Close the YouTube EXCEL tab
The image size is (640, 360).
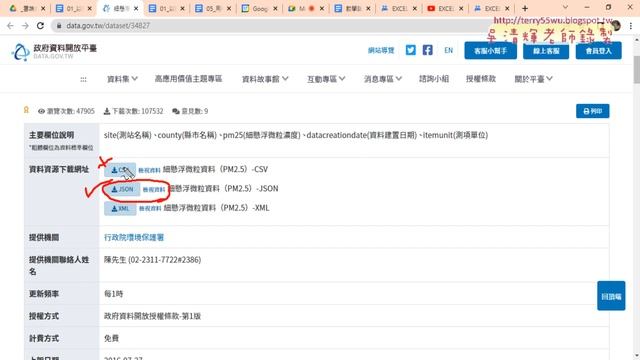click(x=461, y=8)
